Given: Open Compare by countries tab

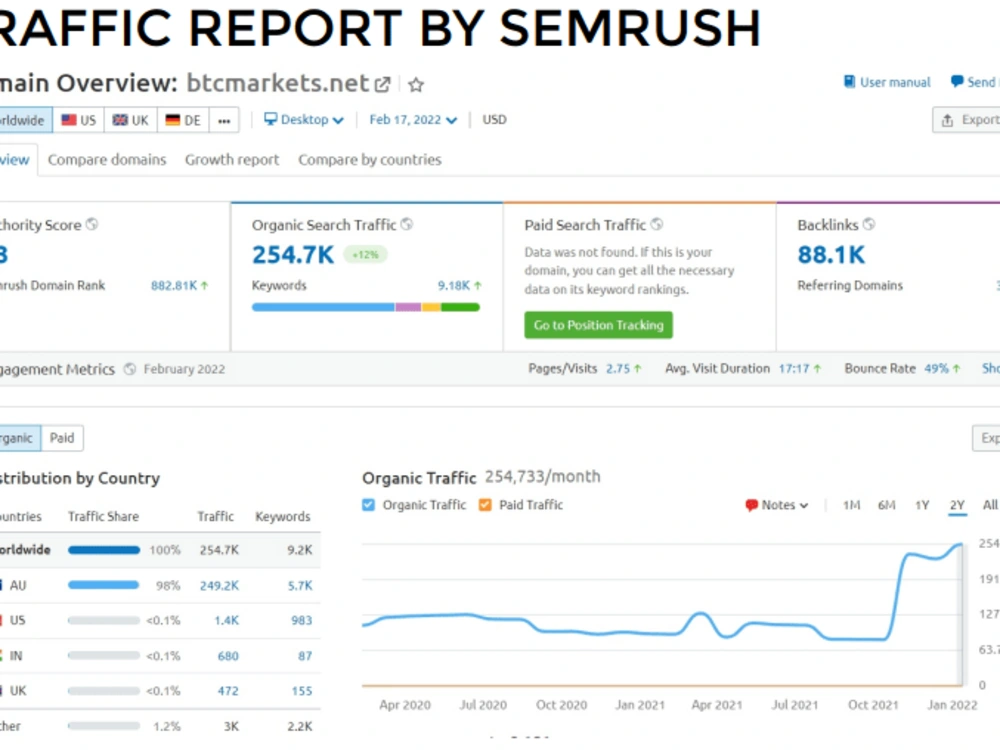Looking at the screenshot, I should pyautogui.click(x=370, y=159).
